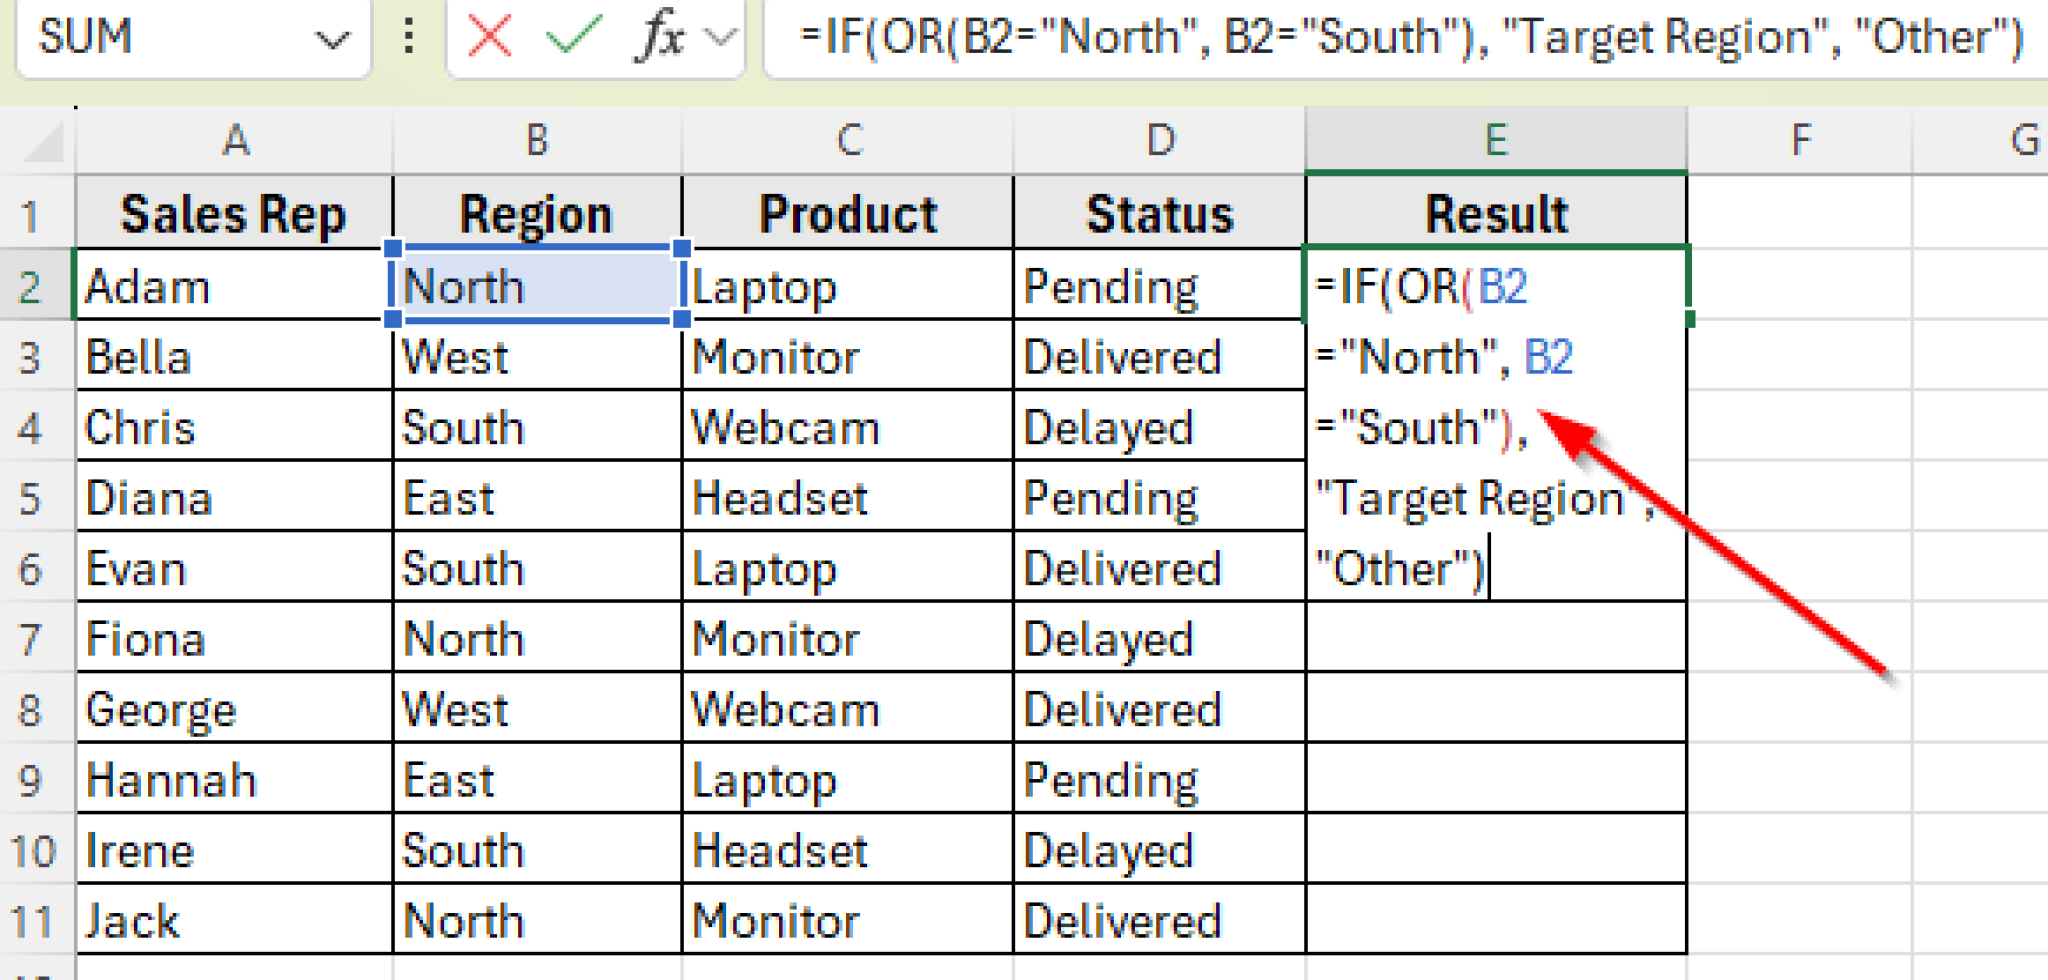The image size is (2048, 980).
Task: Collapse the formula bar with its chevron
Action: point(718,38)
